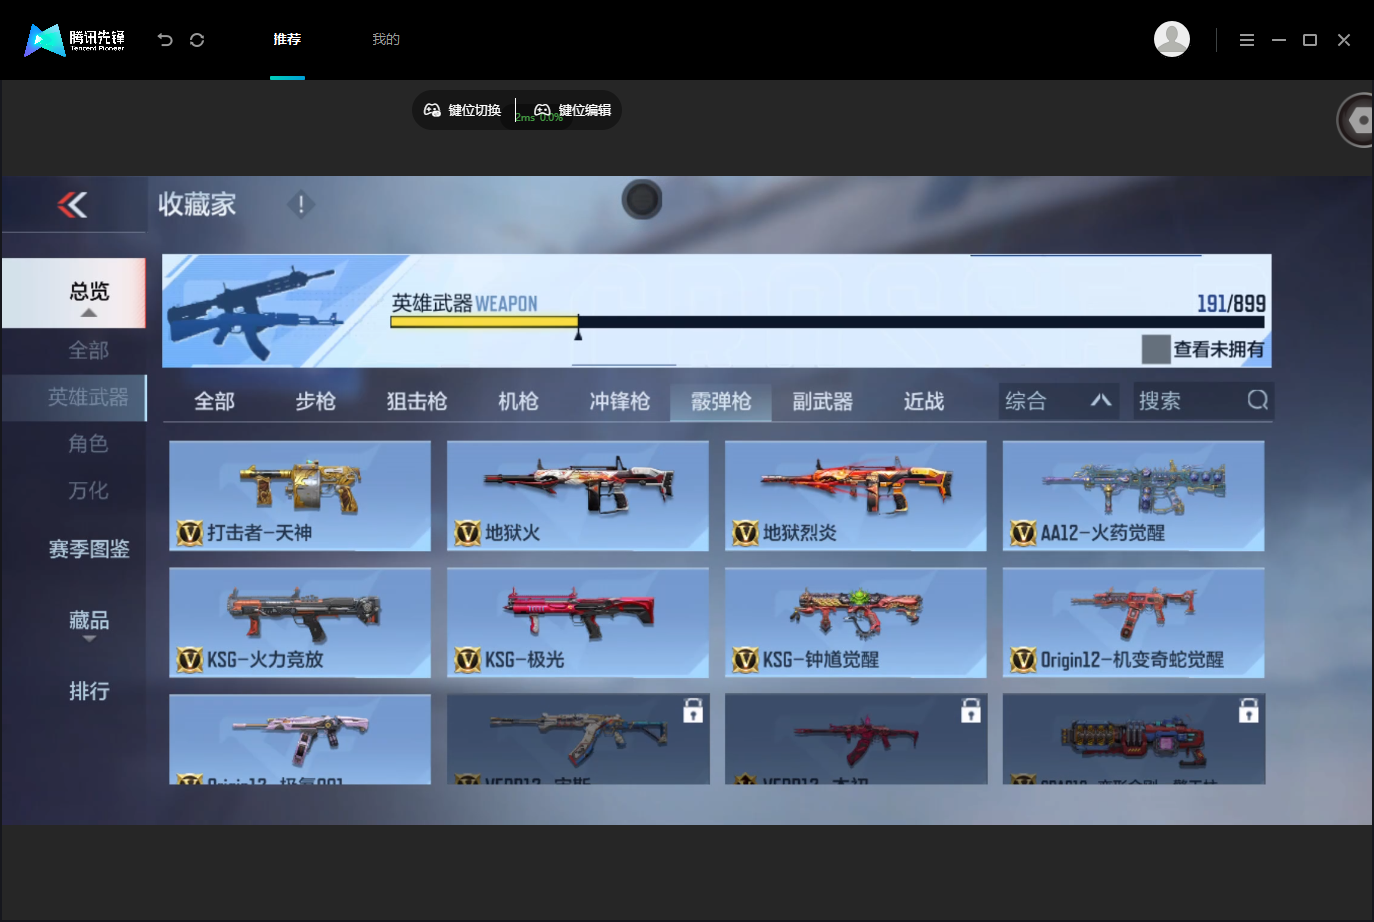
Task: Select the 机枪 weapon tab
Action: 518,401
